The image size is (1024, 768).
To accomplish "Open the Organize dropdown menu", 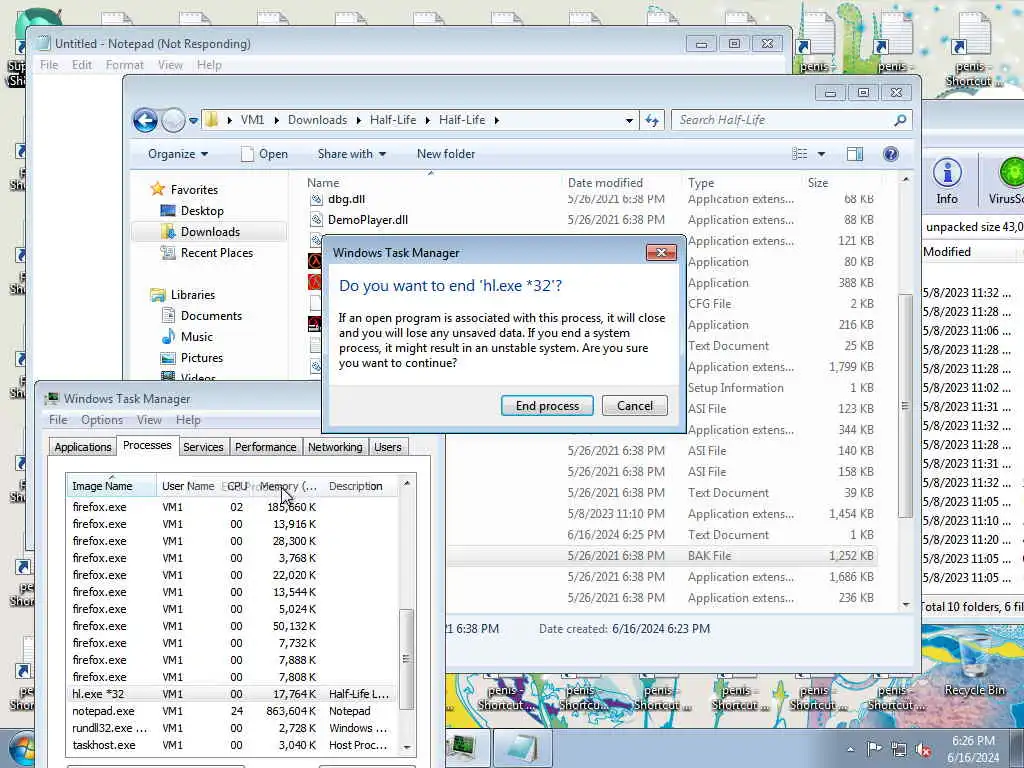I will 178,154.
